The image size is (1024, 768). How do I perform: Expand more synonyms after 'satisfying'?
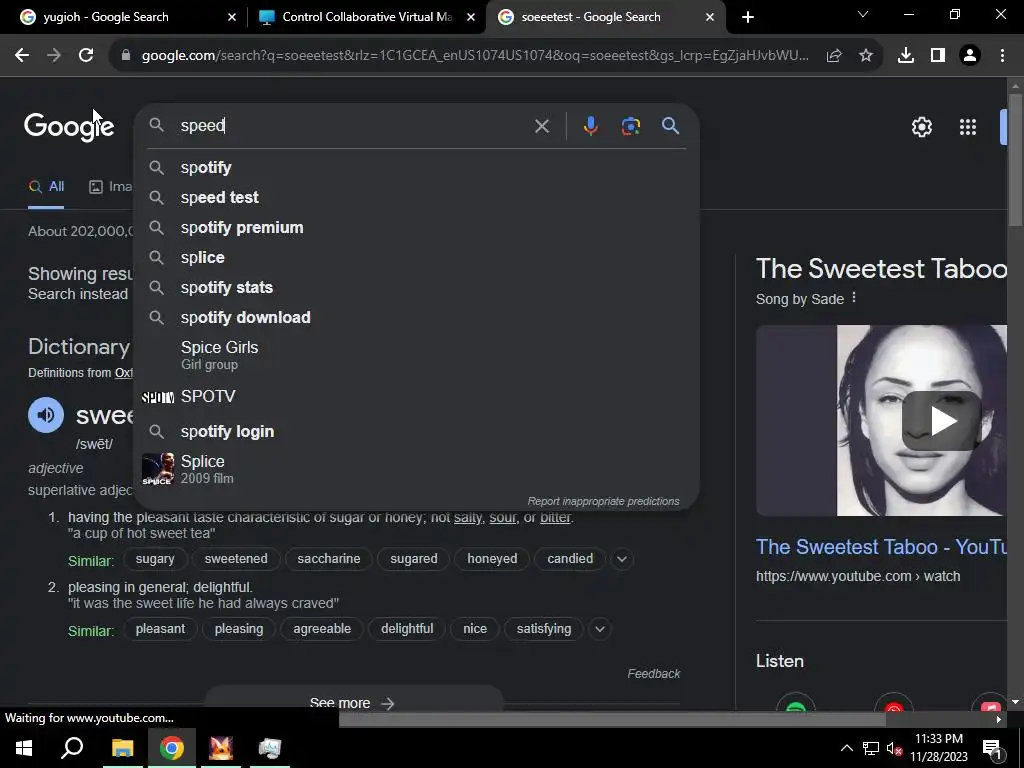point(600,629)
